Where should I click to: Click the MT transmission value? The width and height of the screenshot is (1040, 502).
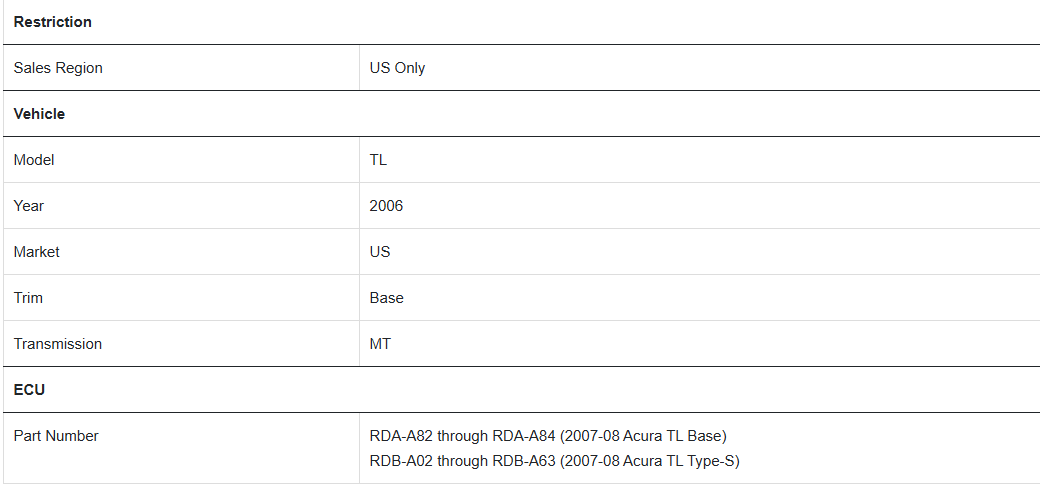[x=380, y=344]
